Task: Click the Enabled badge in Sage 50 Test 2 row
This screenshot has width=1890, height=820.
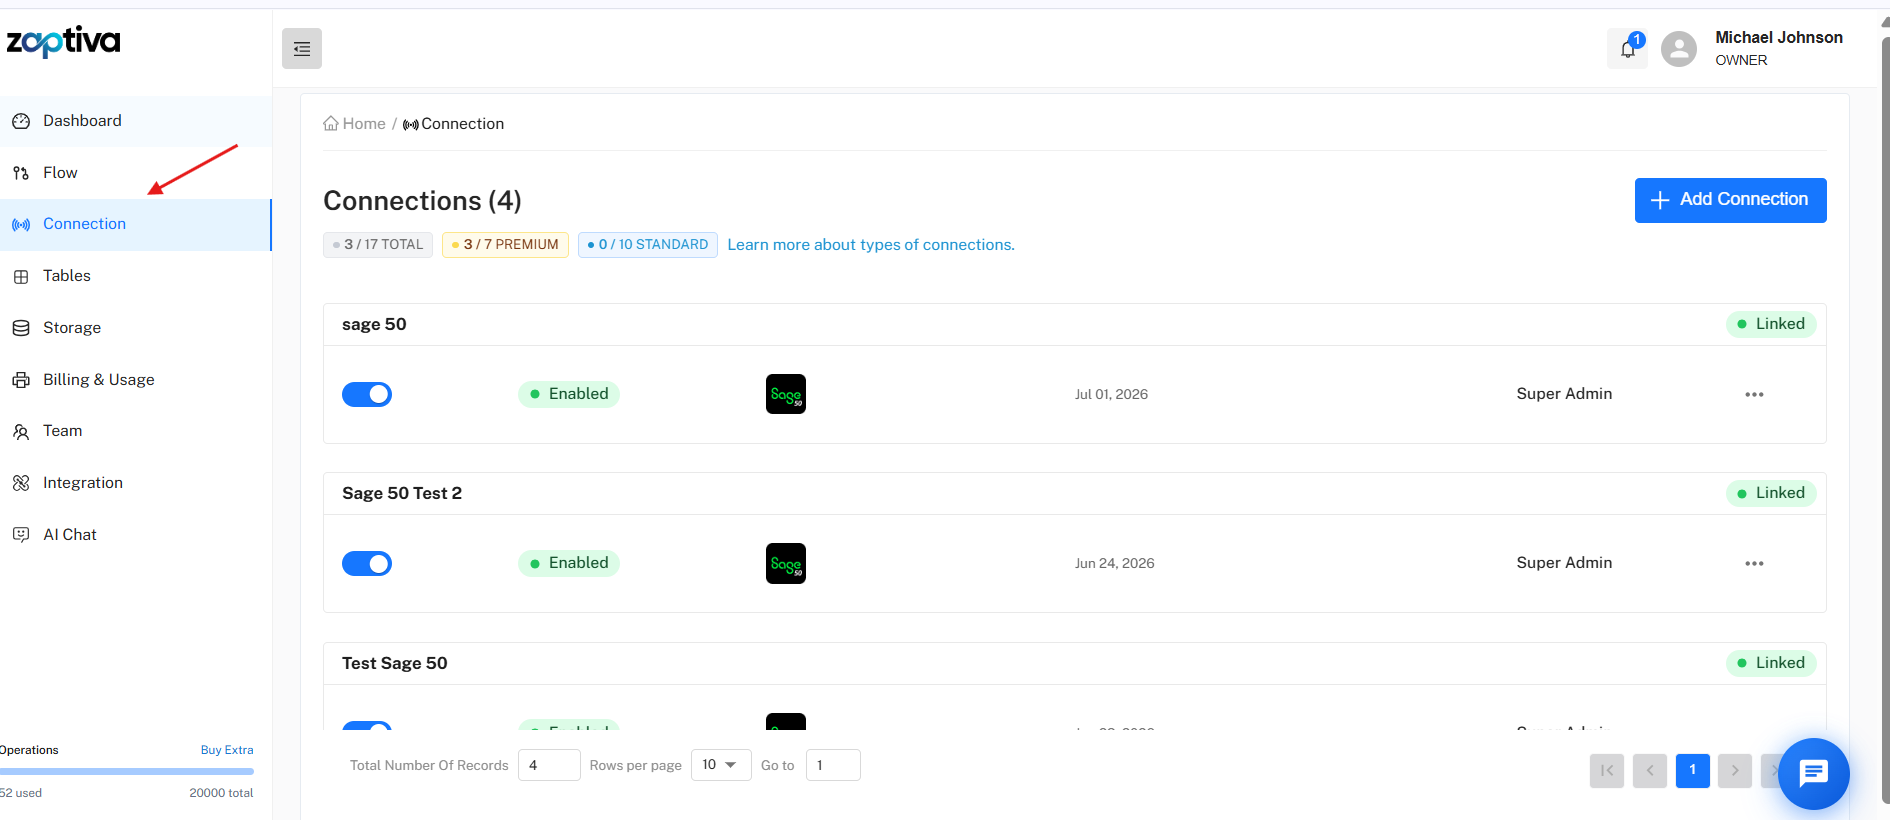Action: point(569,563)
